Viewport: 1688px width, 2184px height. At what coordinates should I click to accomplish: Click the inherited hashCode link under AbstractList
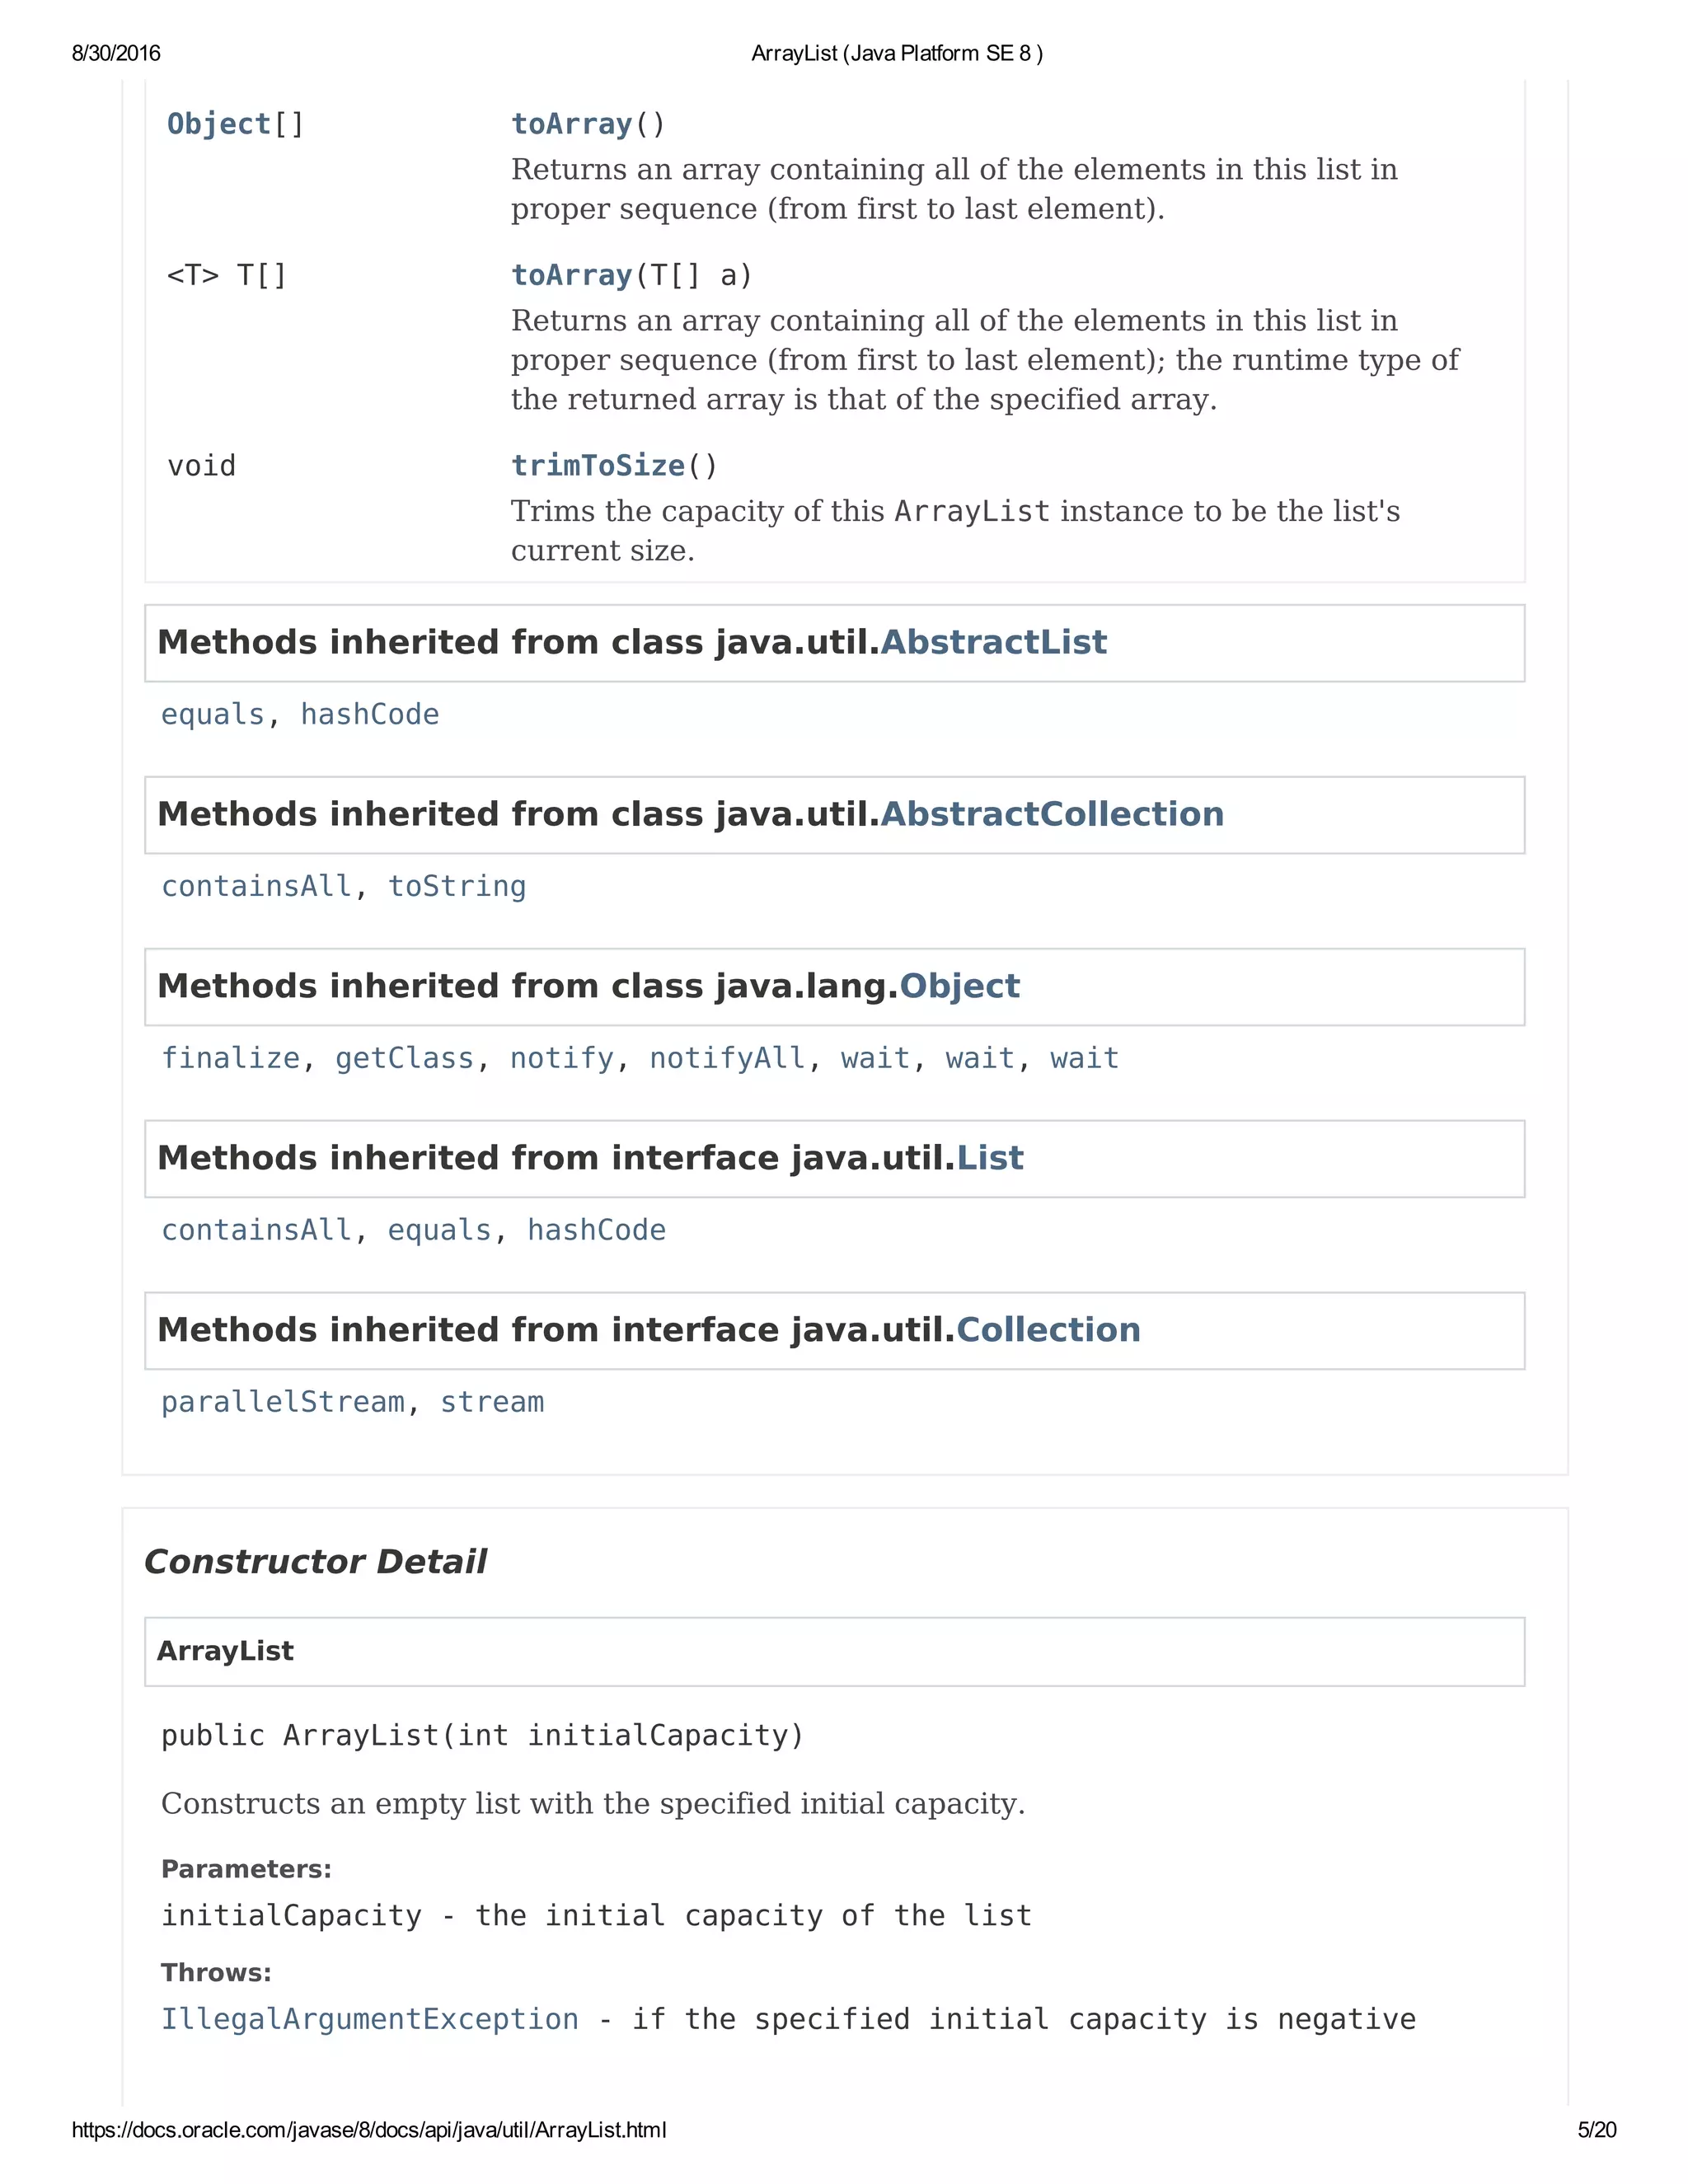click(369, 715)
